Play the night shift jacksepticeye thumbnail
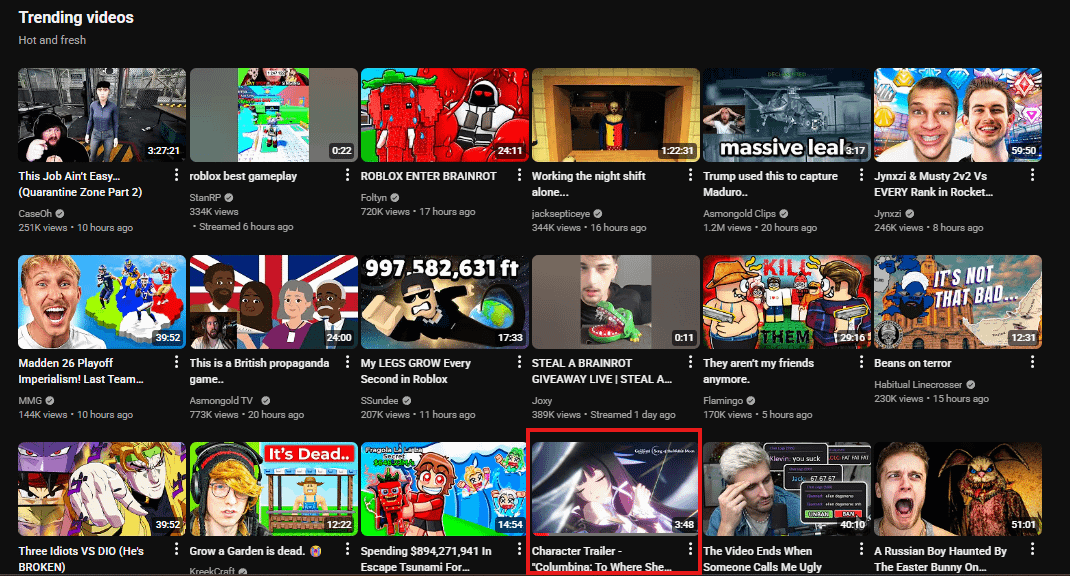The height and width of the screenshot is (576, 1070). pyautogui.click(x=616, y=115)
